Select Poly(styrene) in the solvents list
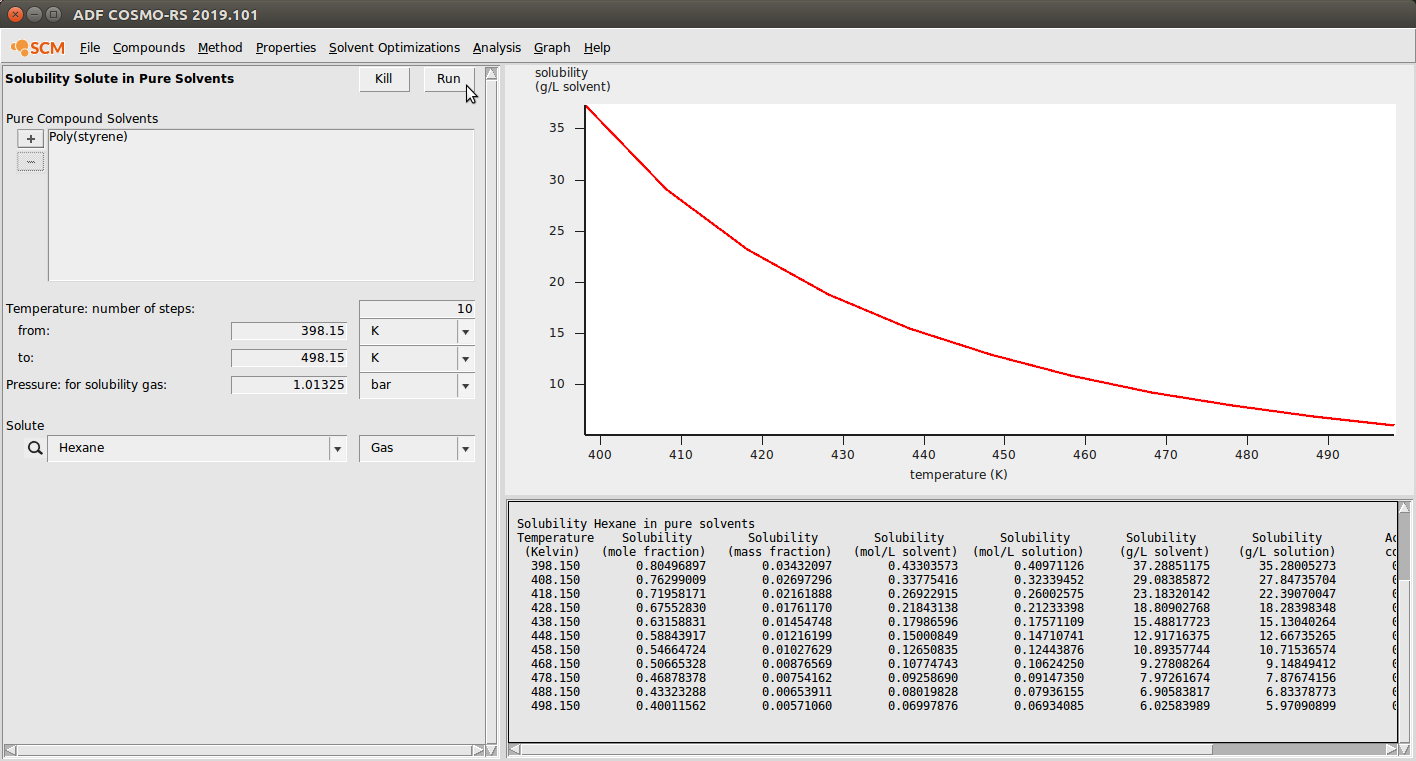1416x761 pixels. click(88, 137)
